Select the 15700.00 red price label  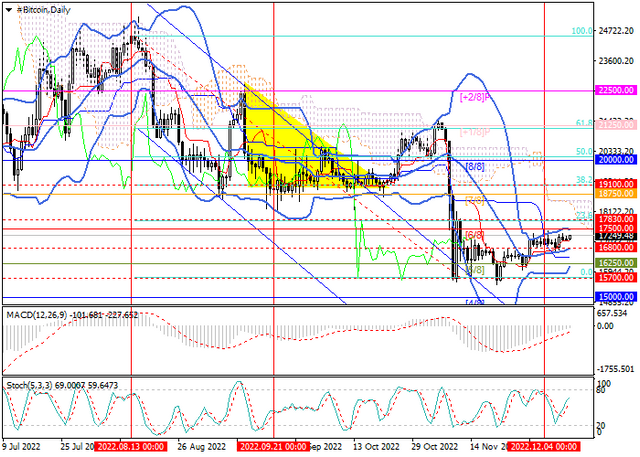[x=616, y=277]
